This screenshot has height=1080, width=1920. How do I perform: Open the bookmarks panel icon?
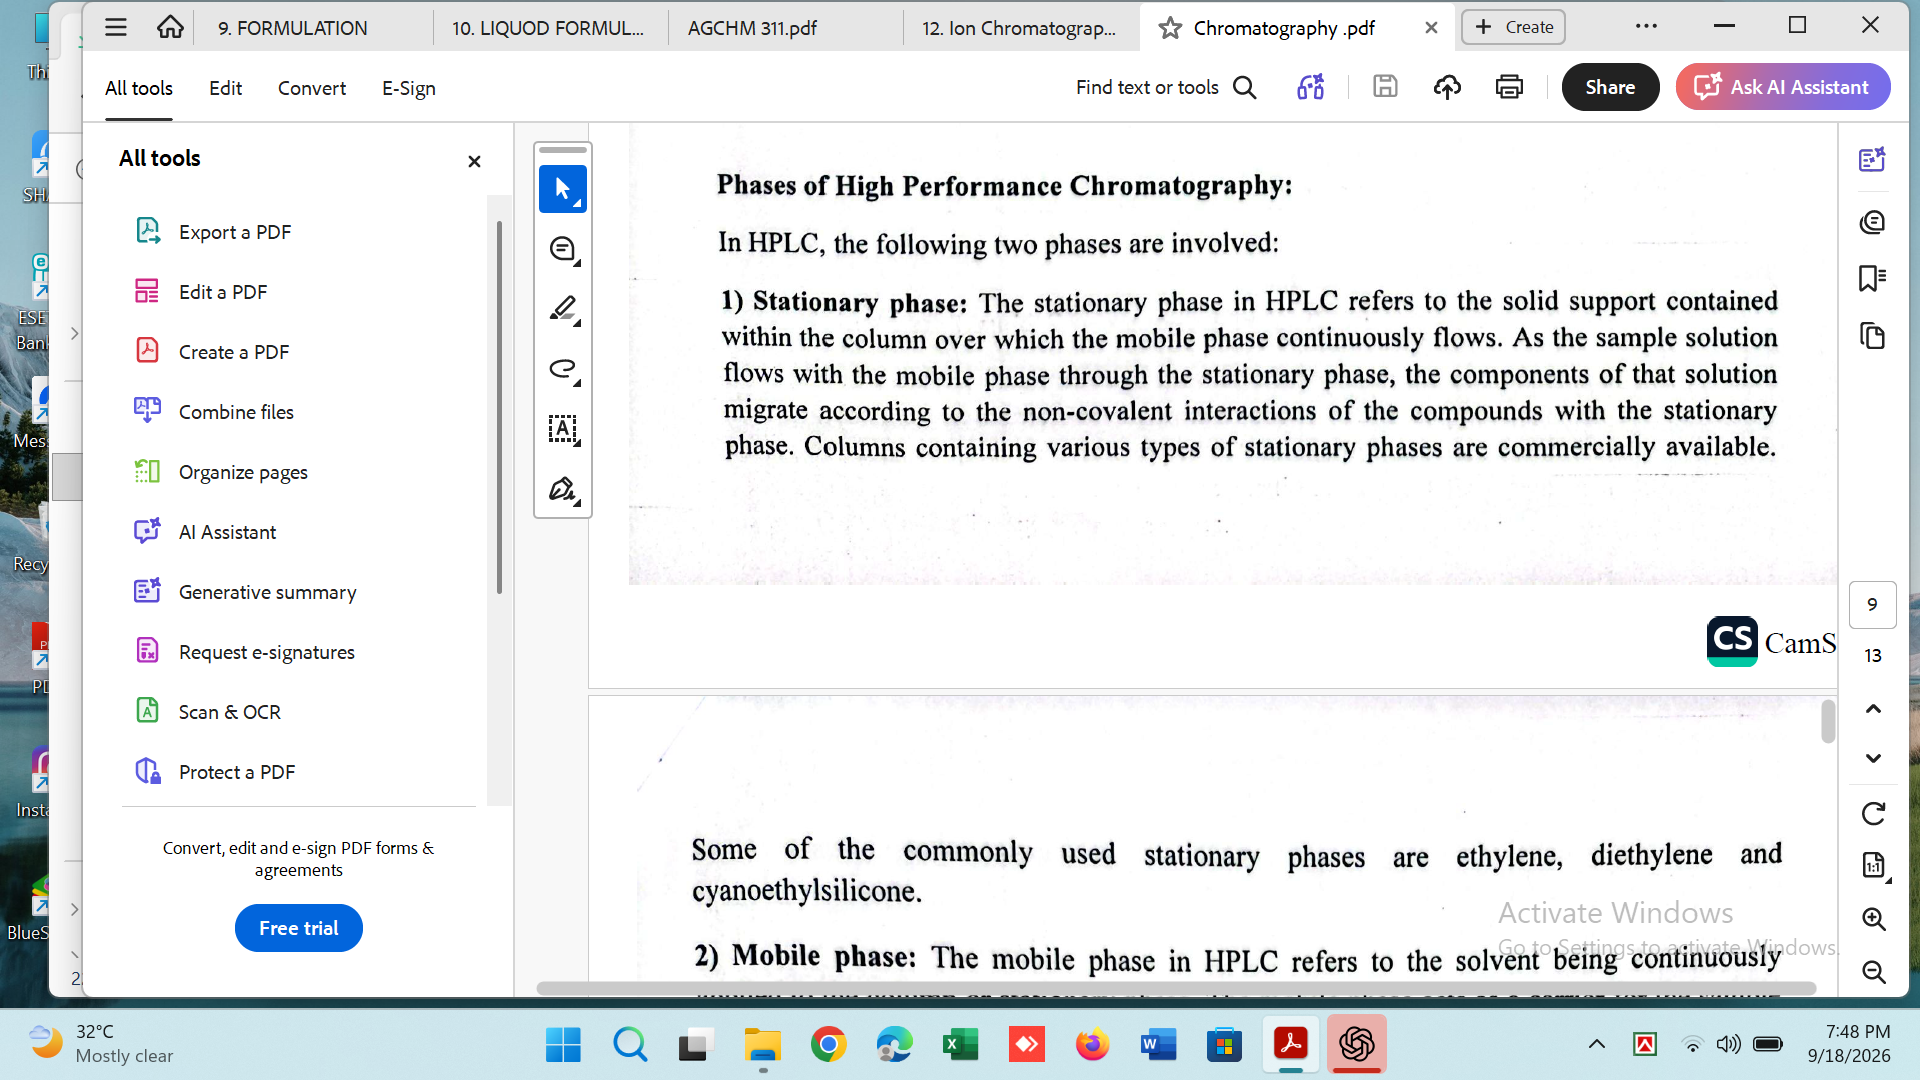[x=1872, y=278]
